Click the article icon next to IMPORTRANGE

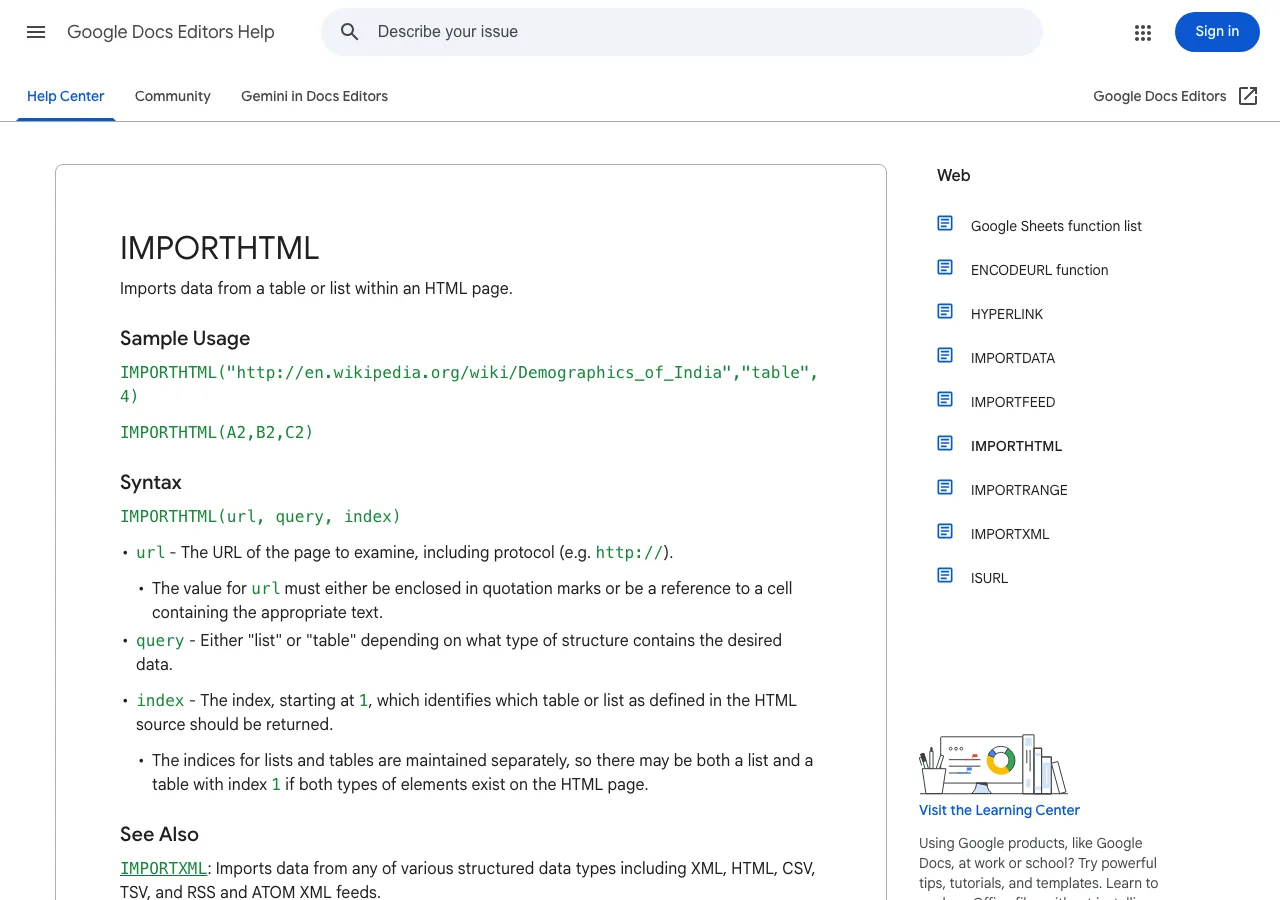[x=945, y=487]
